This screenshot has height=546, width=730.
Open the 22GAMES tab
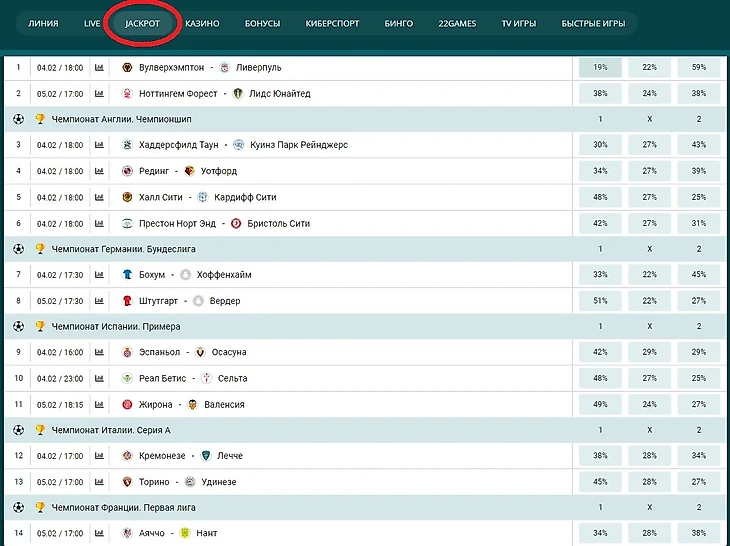point(457,23)
